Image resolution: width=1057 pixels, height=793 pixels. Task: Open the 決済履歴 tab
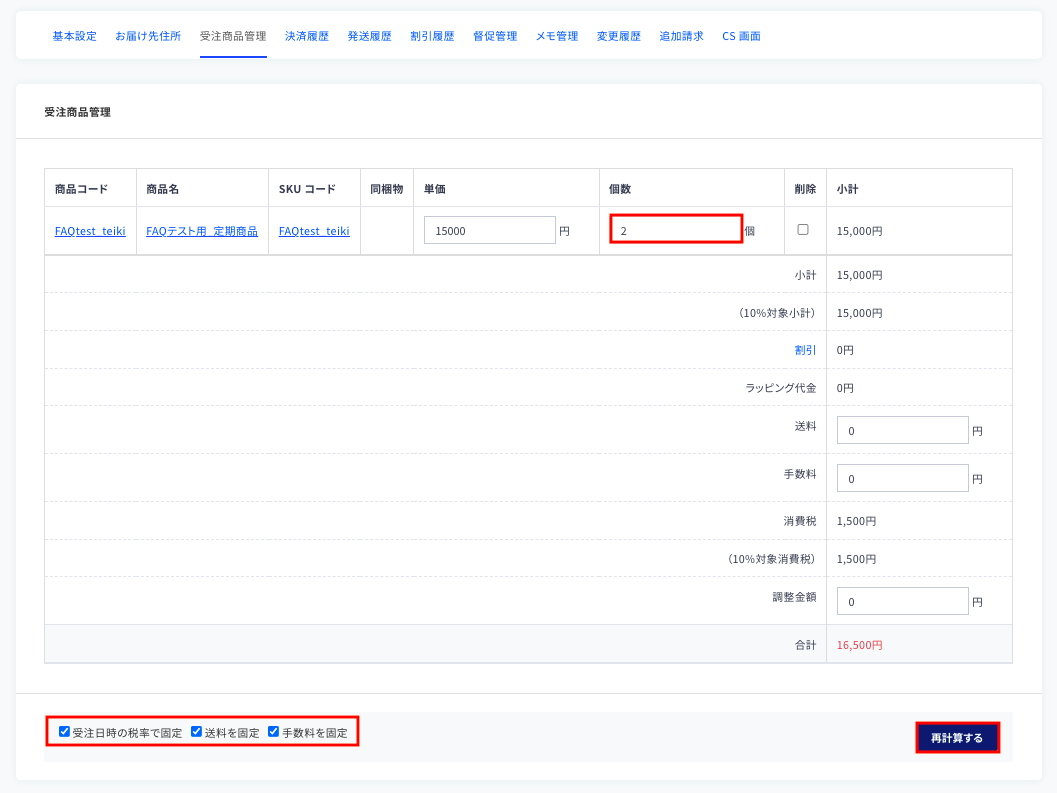(x=307, y=36)
